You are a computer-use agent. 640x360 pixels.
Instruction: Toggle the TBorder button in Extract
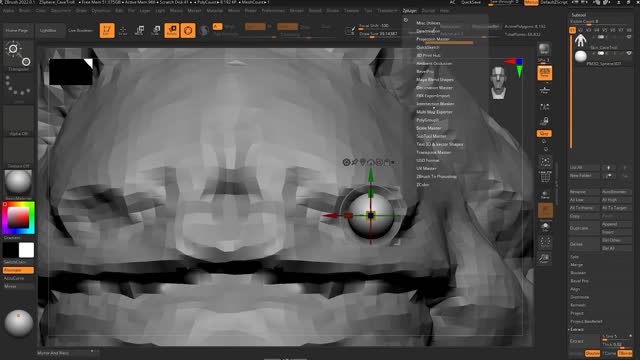point(624,353)
